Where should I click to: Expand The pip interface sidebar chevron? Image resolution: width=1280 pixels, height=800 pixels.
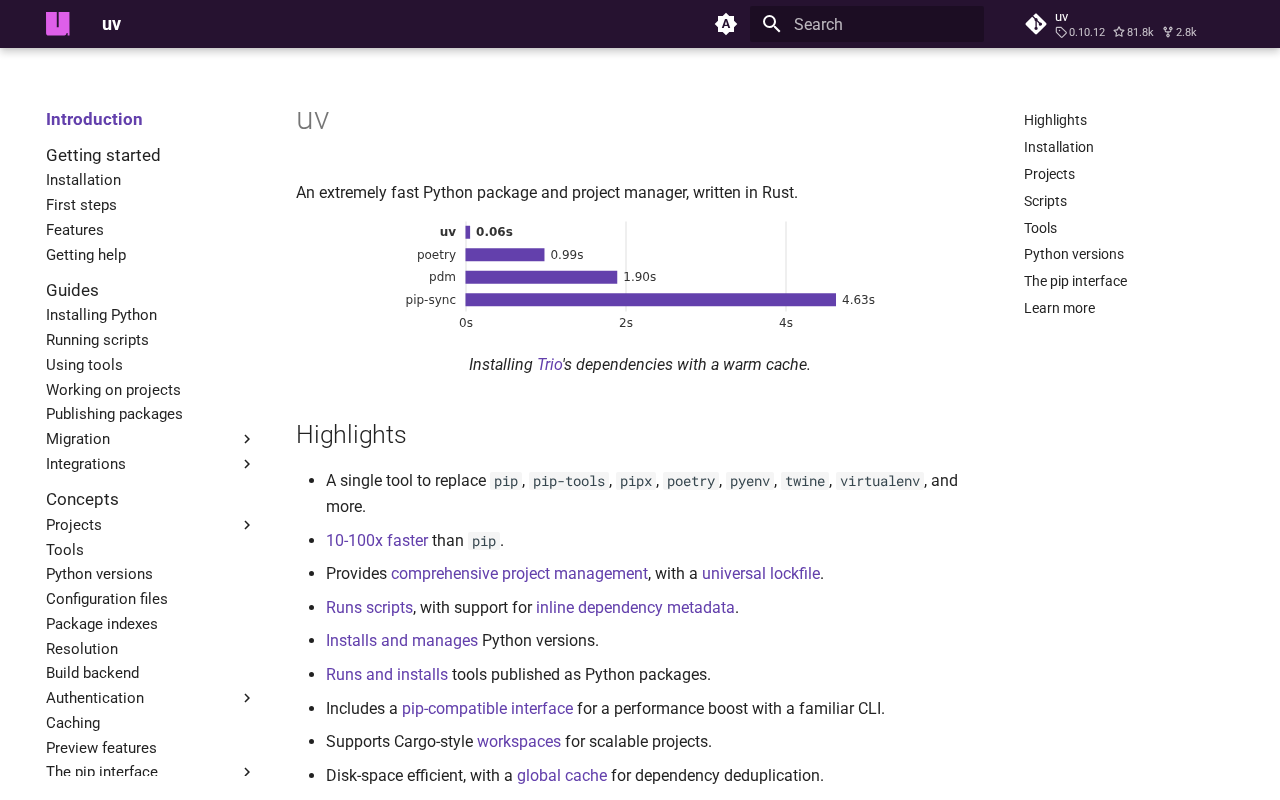(247, 772)
